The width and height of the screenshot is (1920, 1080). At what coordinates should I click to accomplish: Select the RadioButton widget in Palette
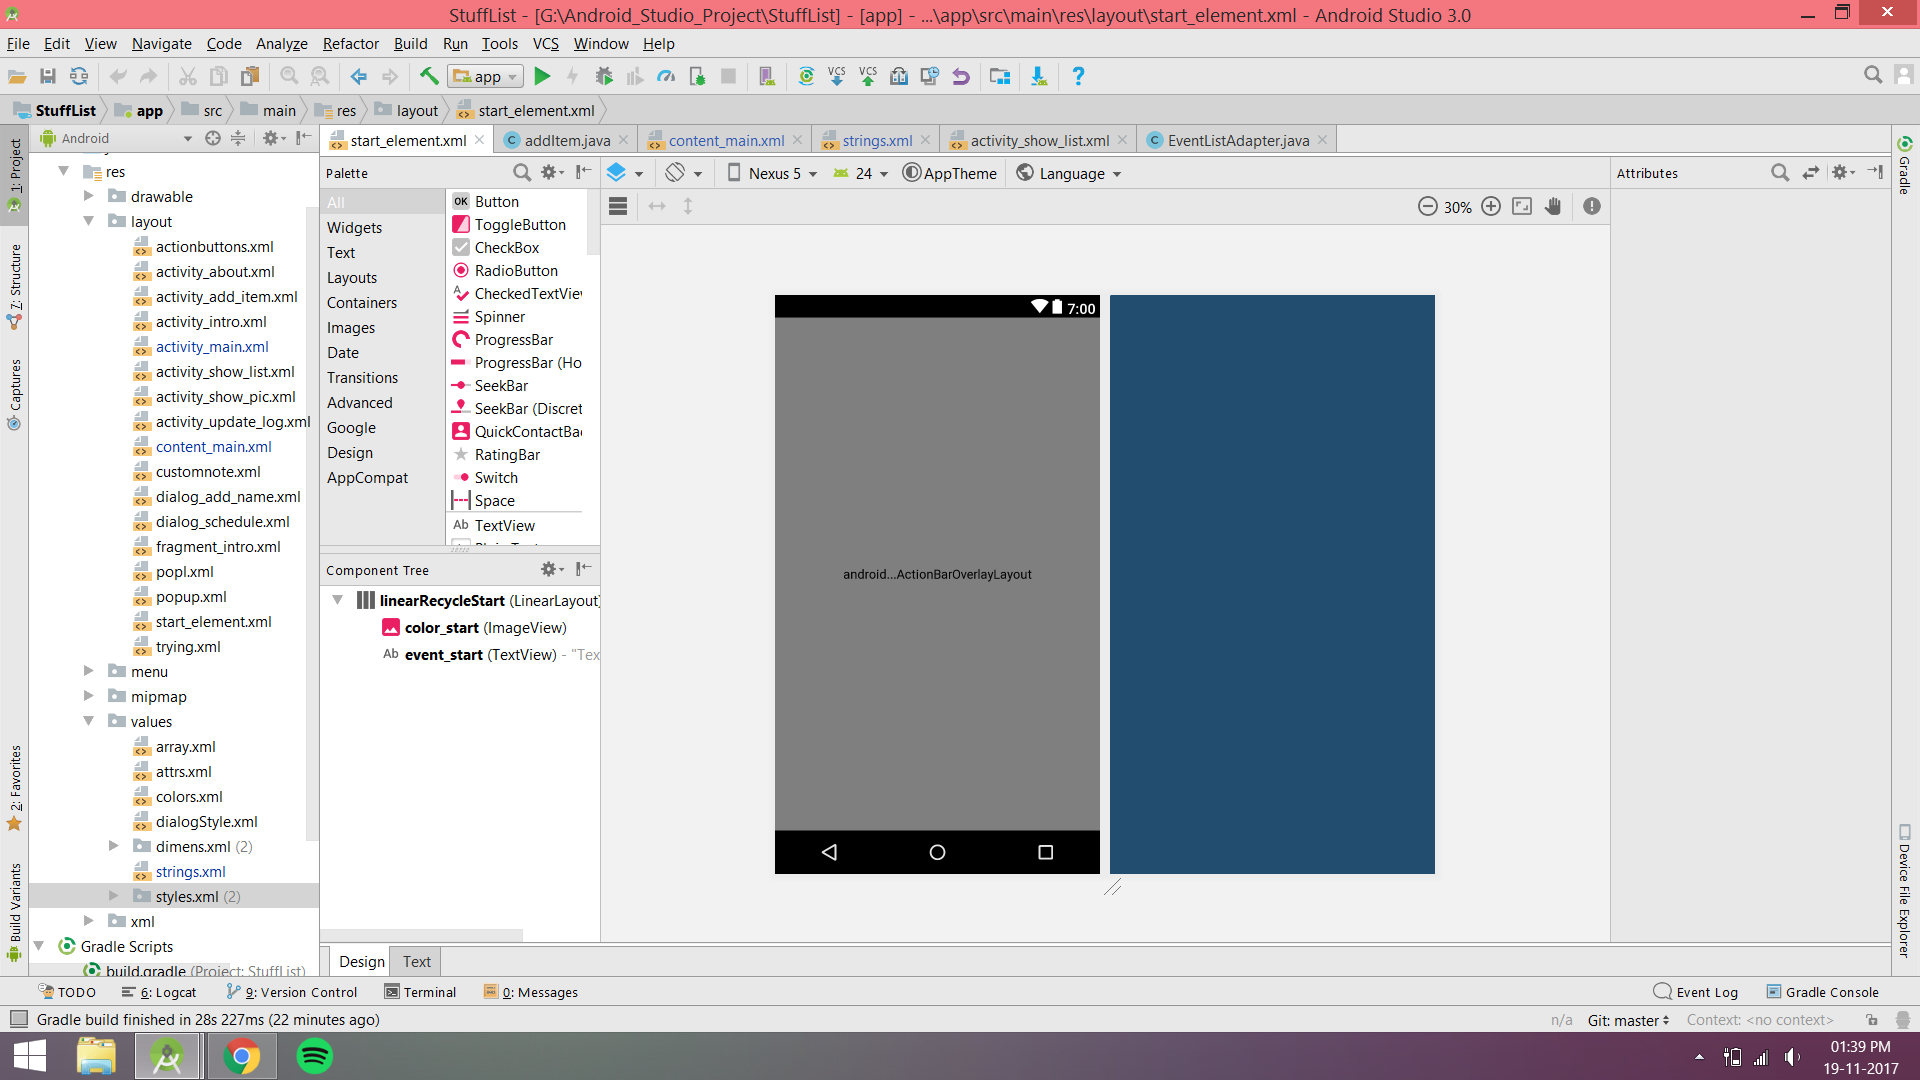click(514, 270)
